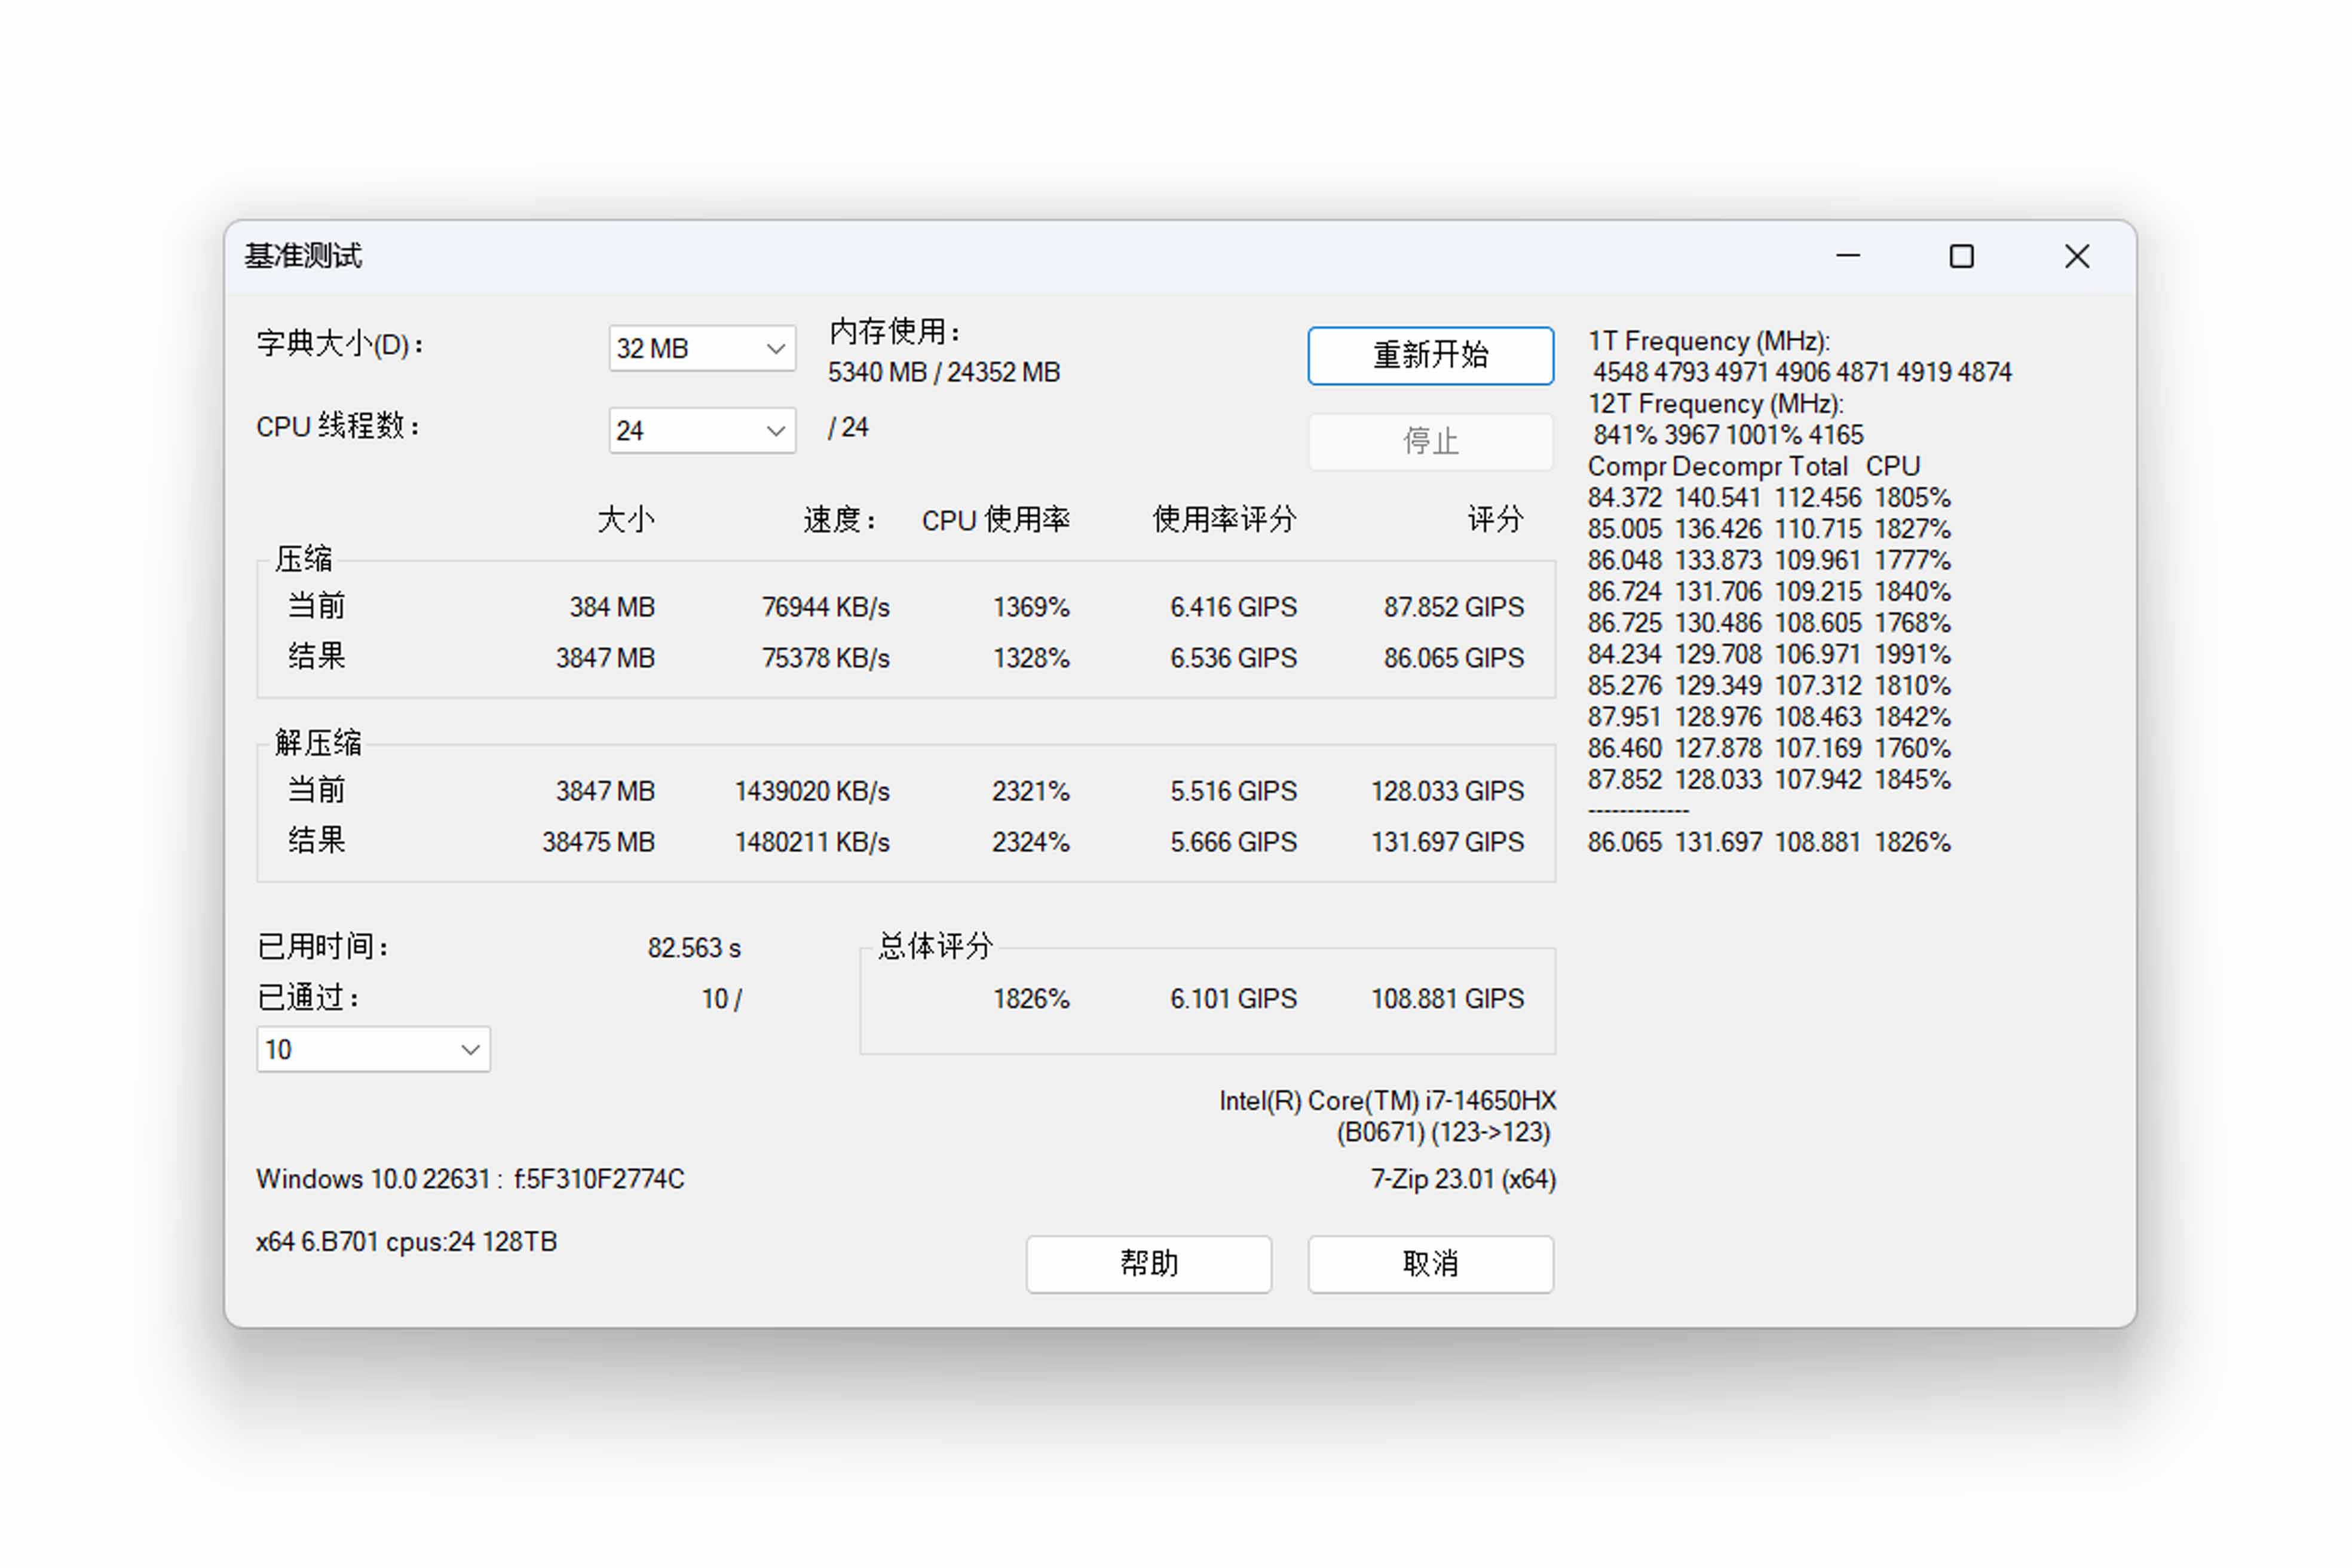
Task: Maximize the benchmark window
Action: tap(1961, 257)
